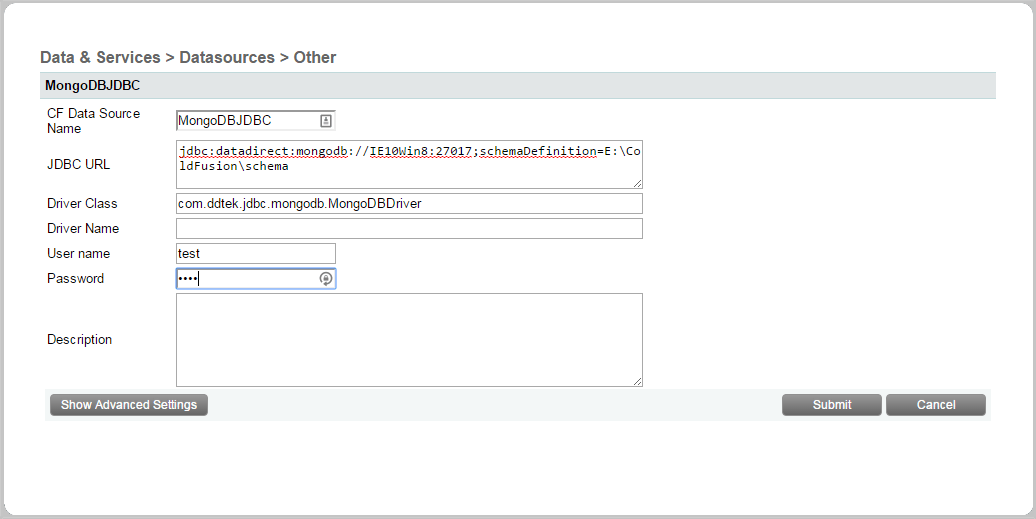Focus the User name field containing test
Image resolution: width=1036 pixels, height=519 pixels.
pos(256,254)
